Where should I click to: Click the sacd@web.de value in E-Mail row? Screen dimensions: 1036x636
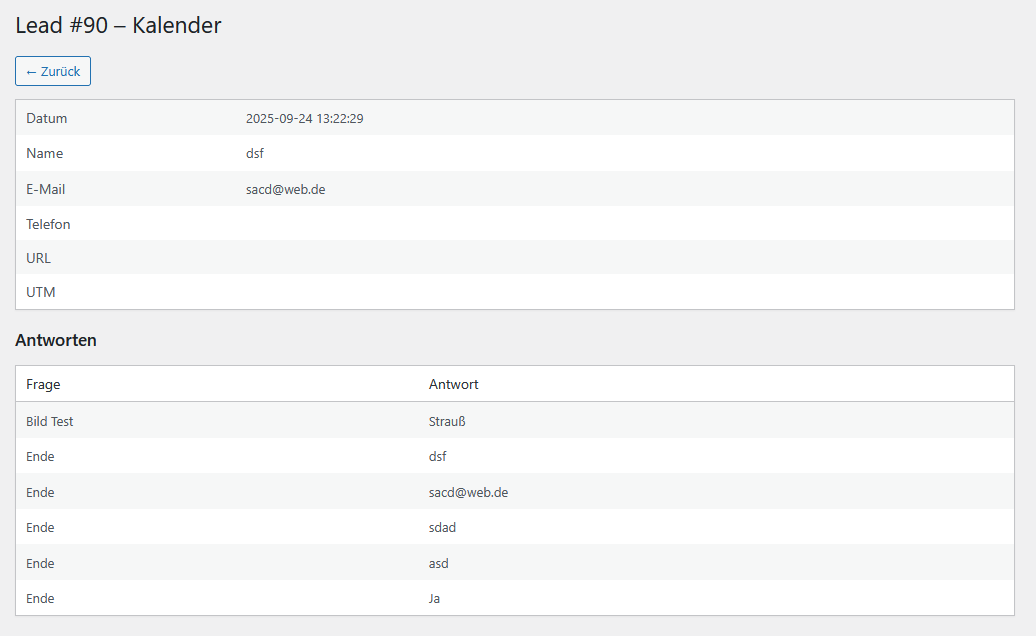tap(285, 189)
